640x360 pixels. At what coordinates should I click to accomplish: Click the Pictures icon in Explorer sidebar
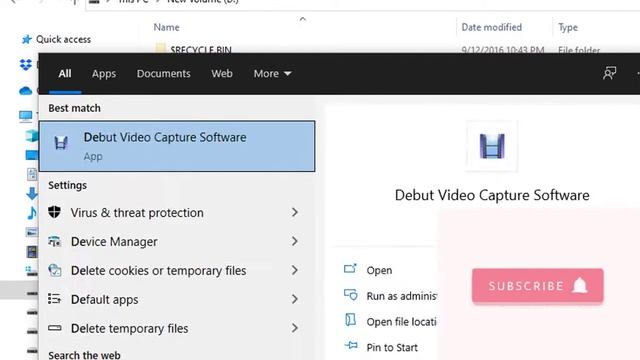pos(32,232)
